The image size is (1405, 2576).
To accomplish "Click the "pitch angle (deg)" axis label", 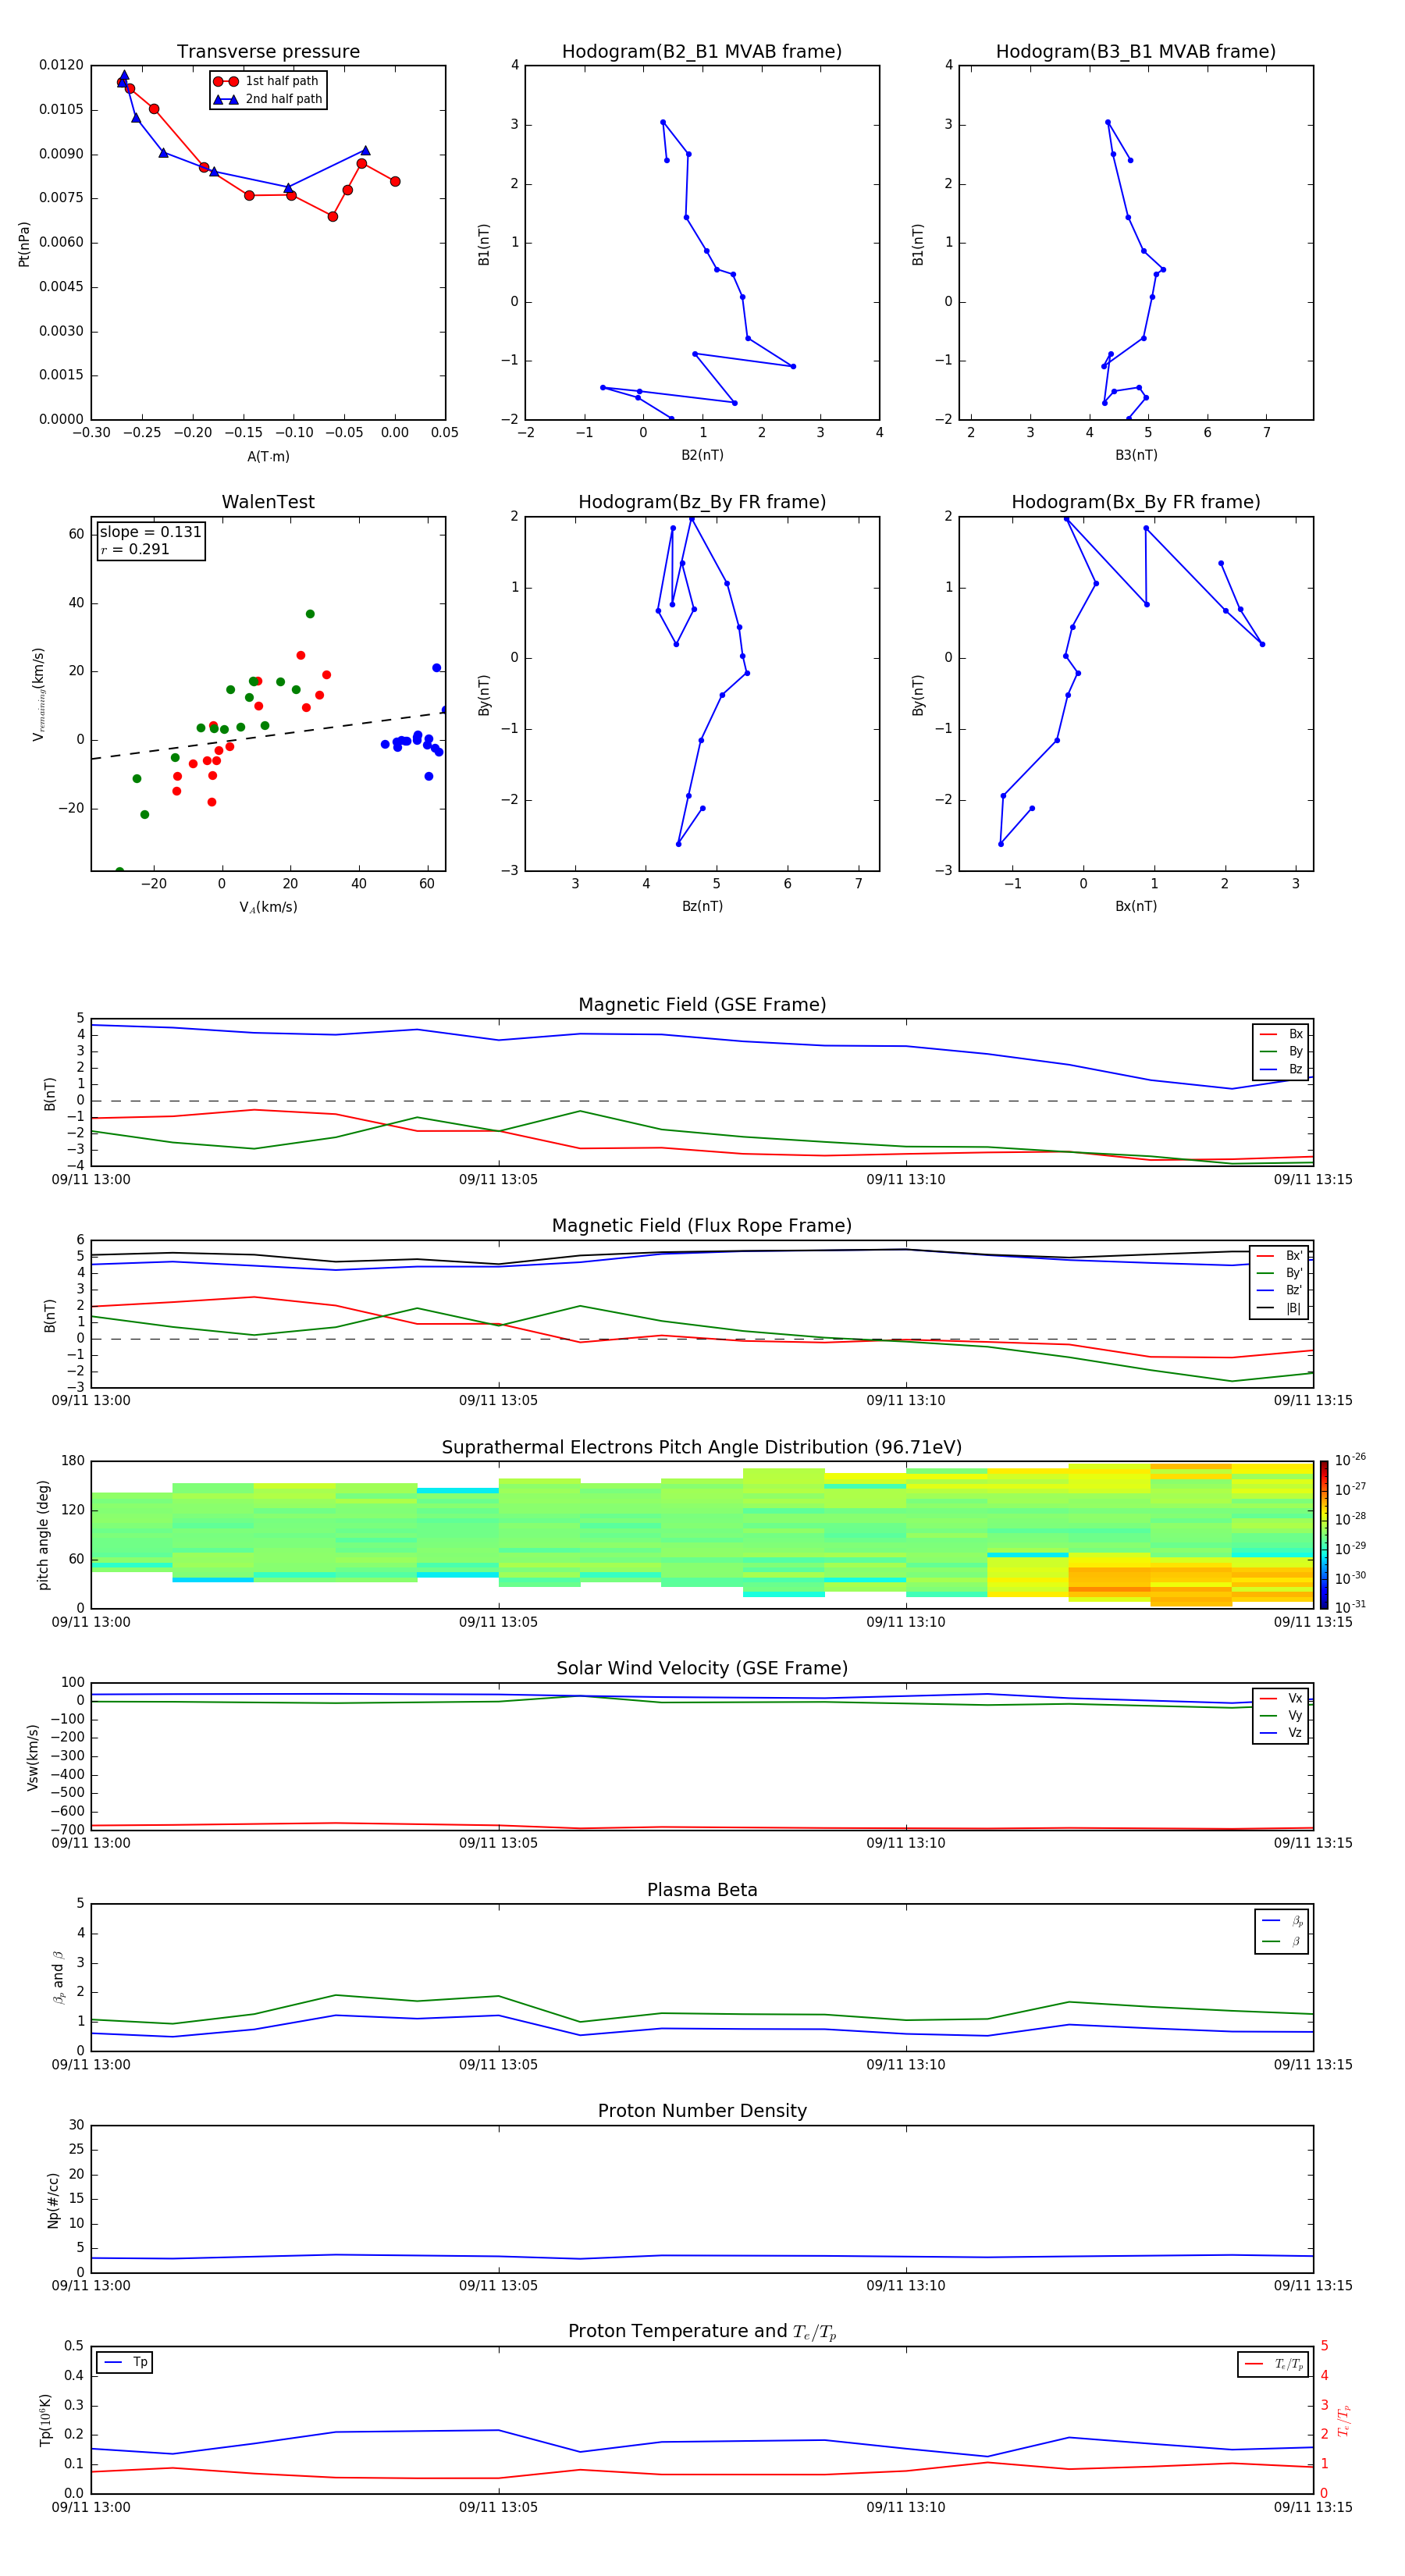I will [43, 1535].
